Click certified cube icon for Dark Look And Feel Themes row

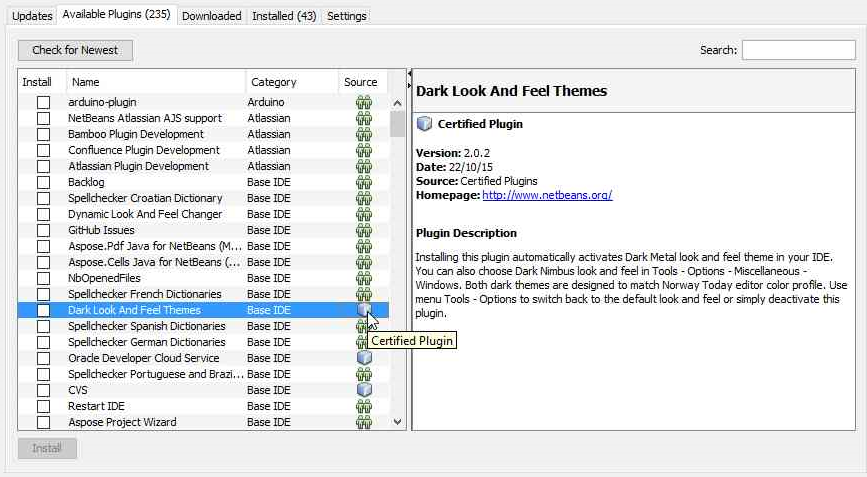[x=363, y=310]
